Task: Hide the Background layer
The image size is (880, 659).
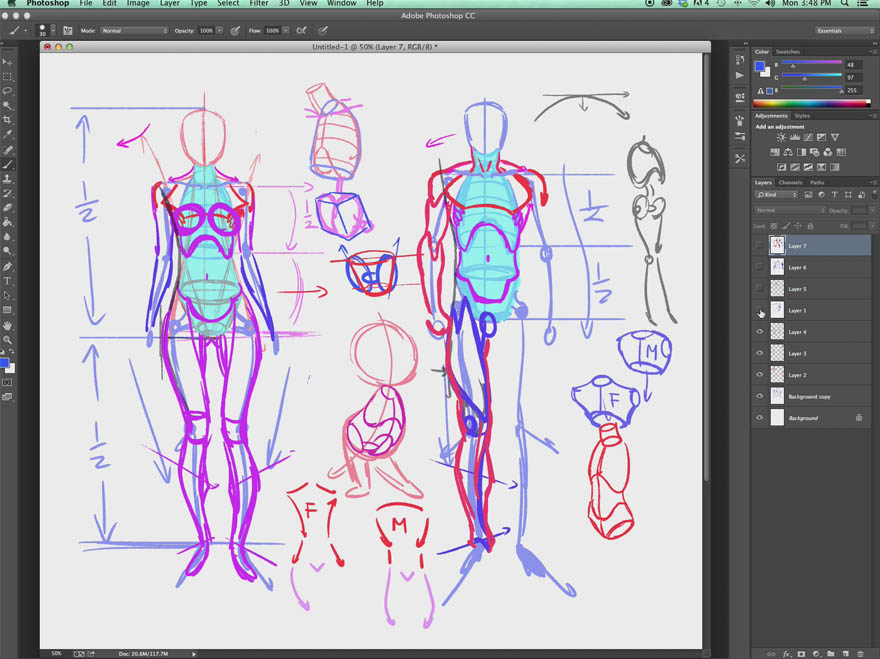Action: pyautogui.click(x=759, y=418)
